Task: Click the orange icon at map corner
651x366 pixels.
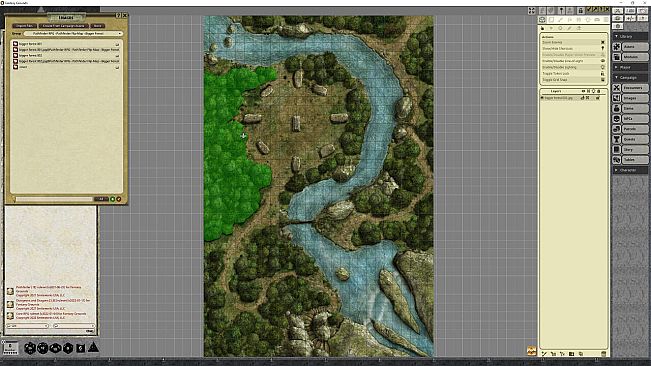Action: [x=531, y=351]
